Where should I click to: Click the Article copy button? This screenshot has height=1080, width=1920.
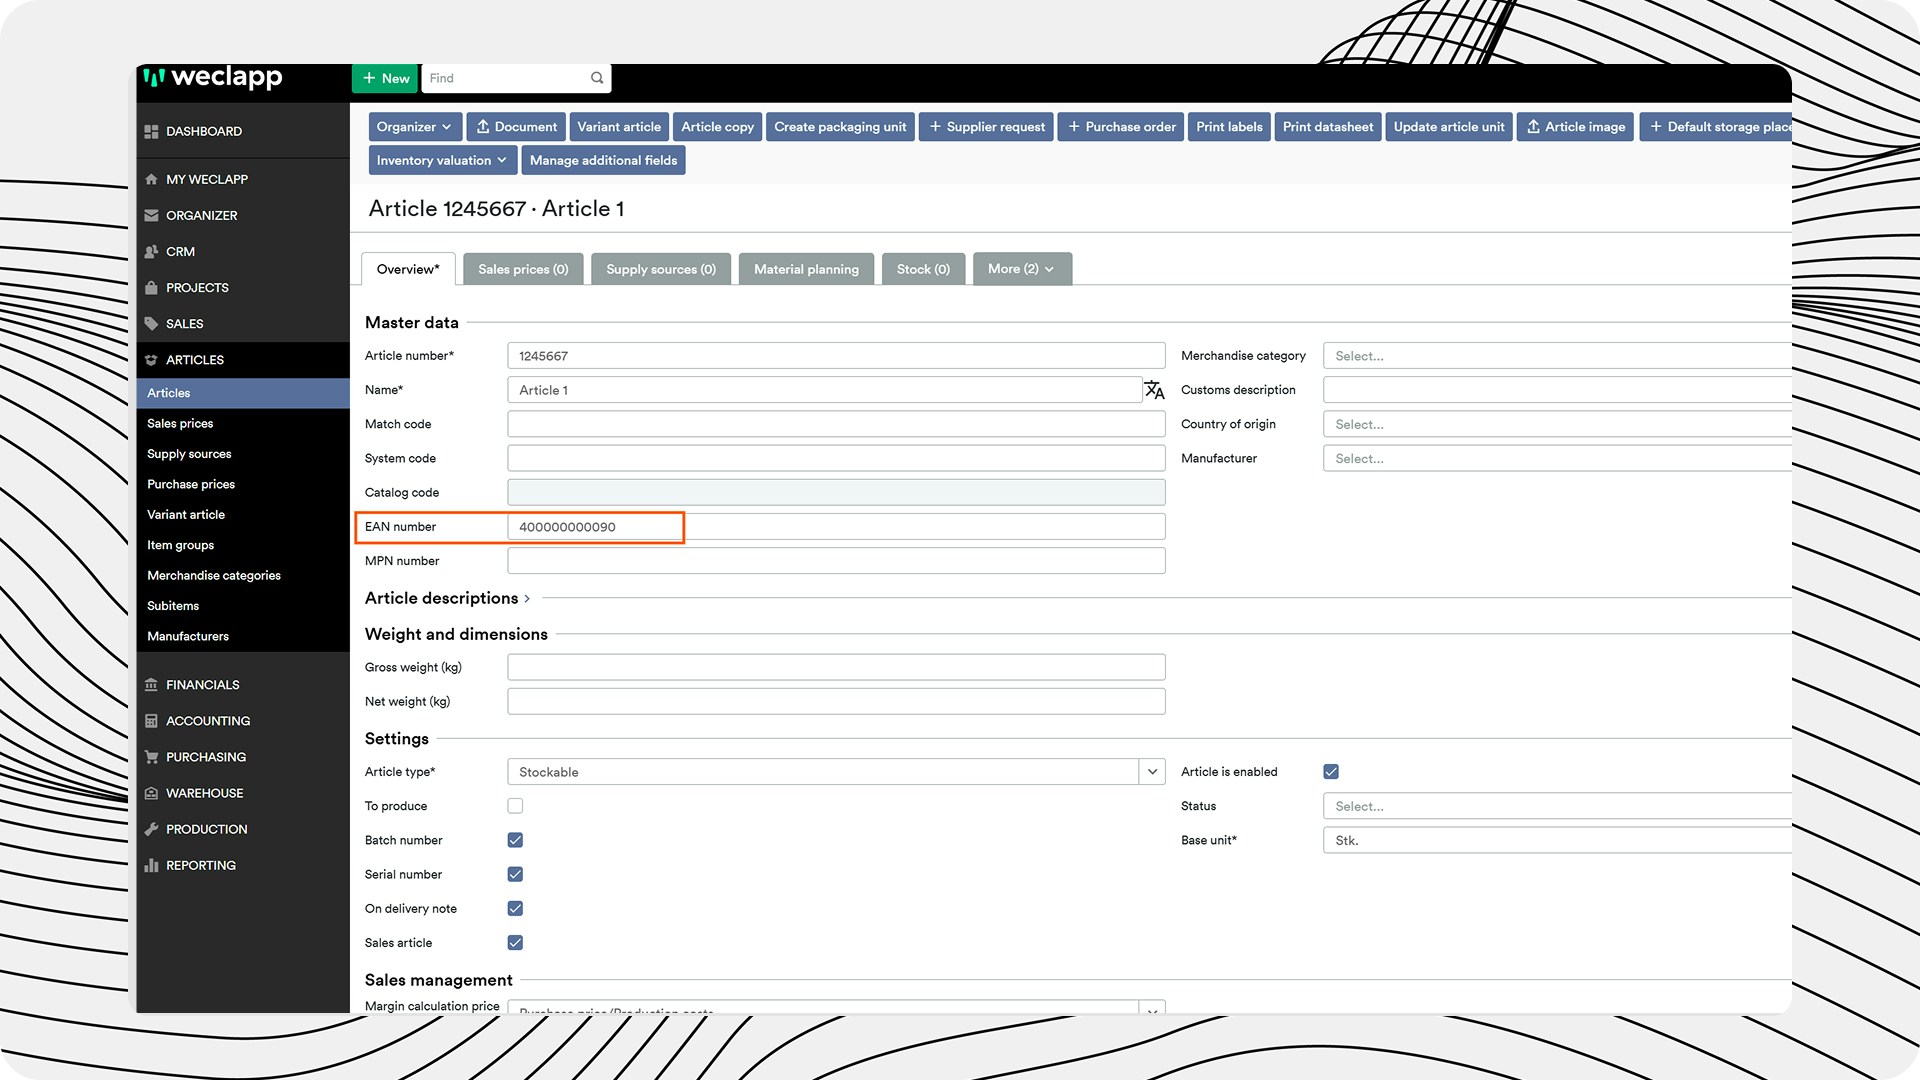717,127
